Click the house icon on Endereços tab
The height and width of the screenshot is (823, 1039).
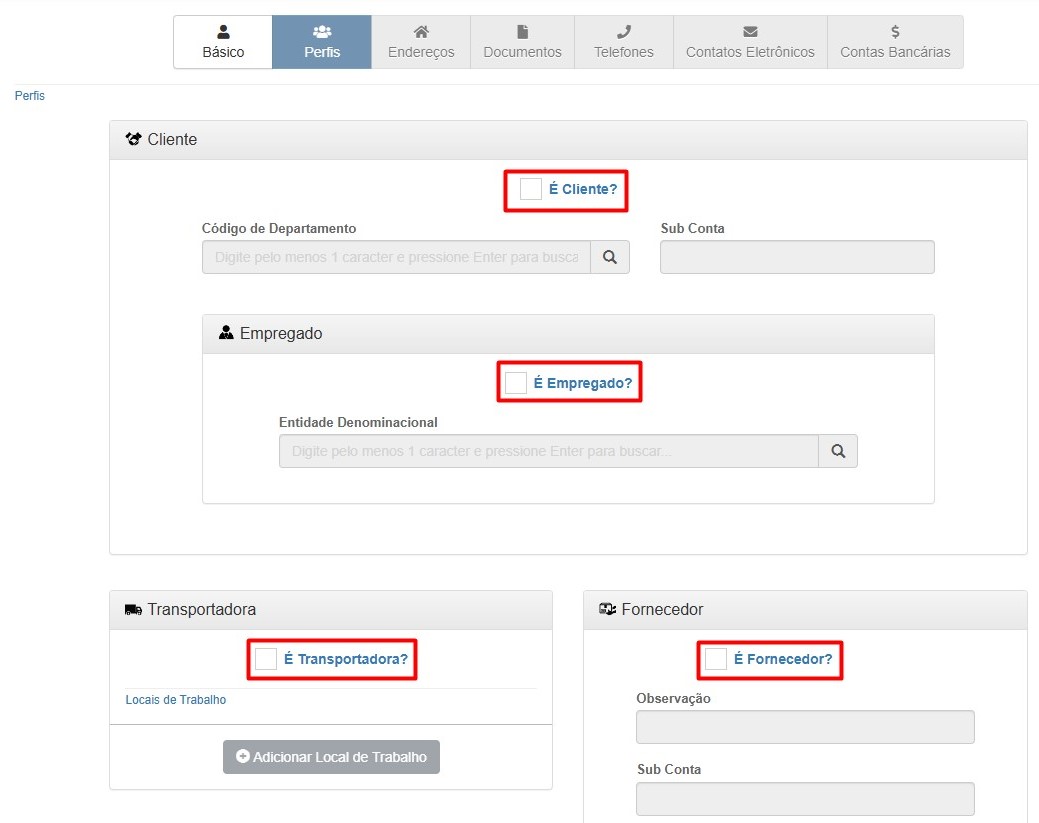421,32
